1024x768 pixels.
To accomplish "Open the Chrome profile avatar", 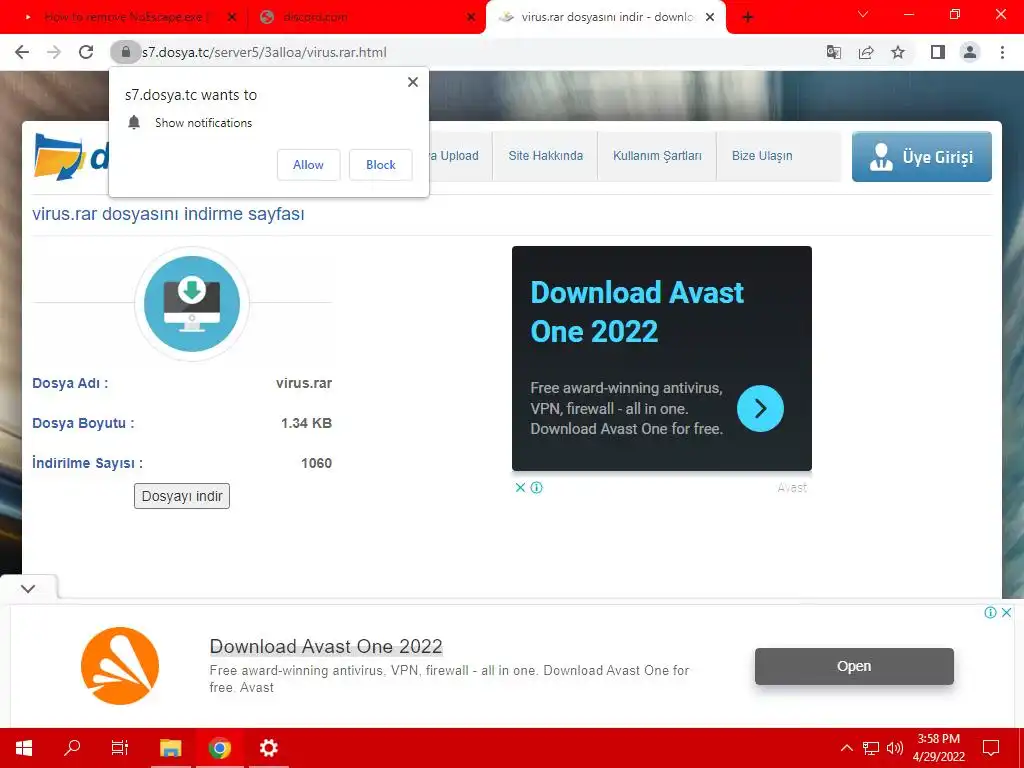I will (970, 52).
